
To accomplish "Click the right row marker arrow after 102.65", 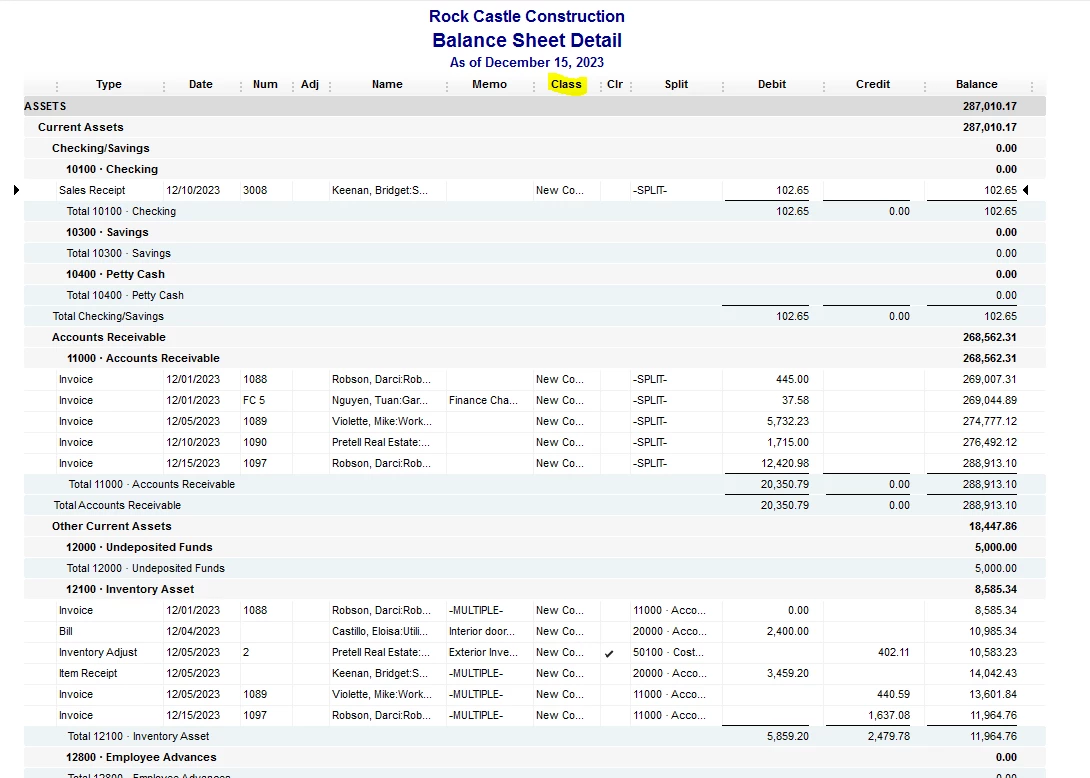I will 1025,190.
